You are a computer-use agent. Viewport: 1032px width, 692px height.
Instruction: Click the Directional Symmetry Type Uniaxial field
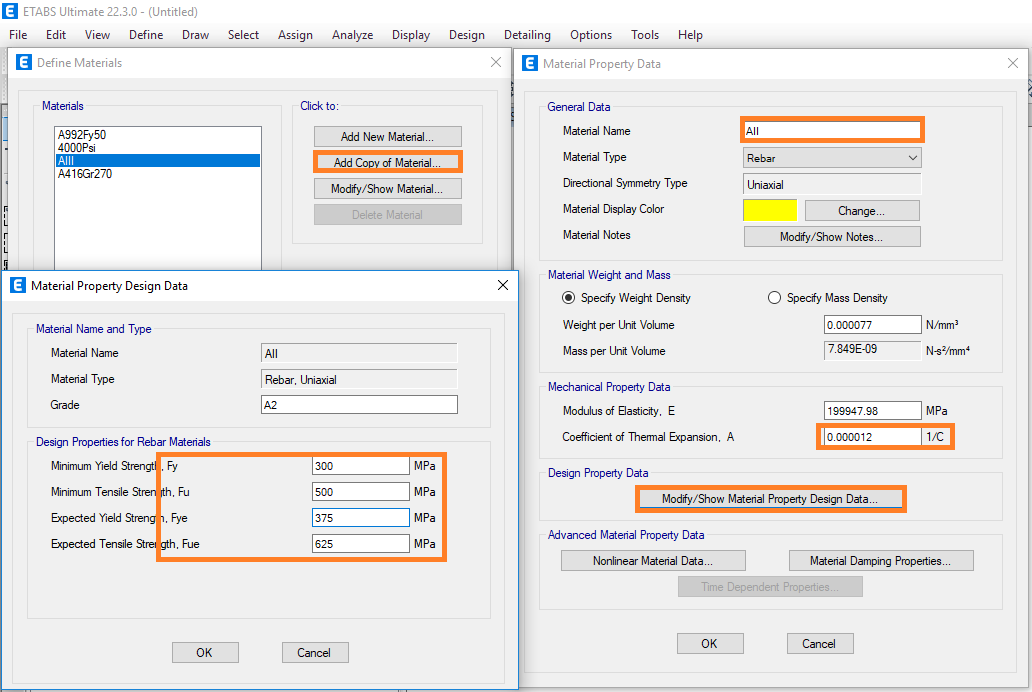[x=832, y=184]
